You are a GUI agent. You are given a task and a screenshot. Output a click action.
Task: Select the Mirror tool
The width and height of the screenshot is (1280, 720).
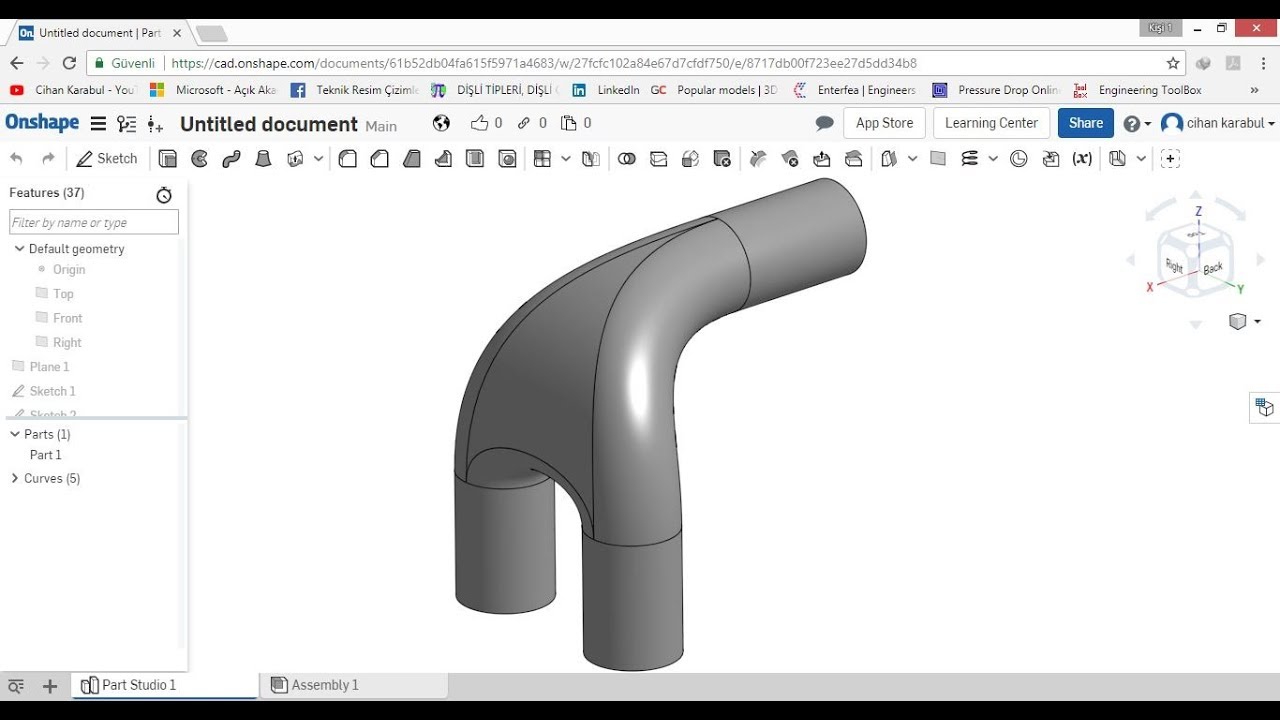coord(591,158)
